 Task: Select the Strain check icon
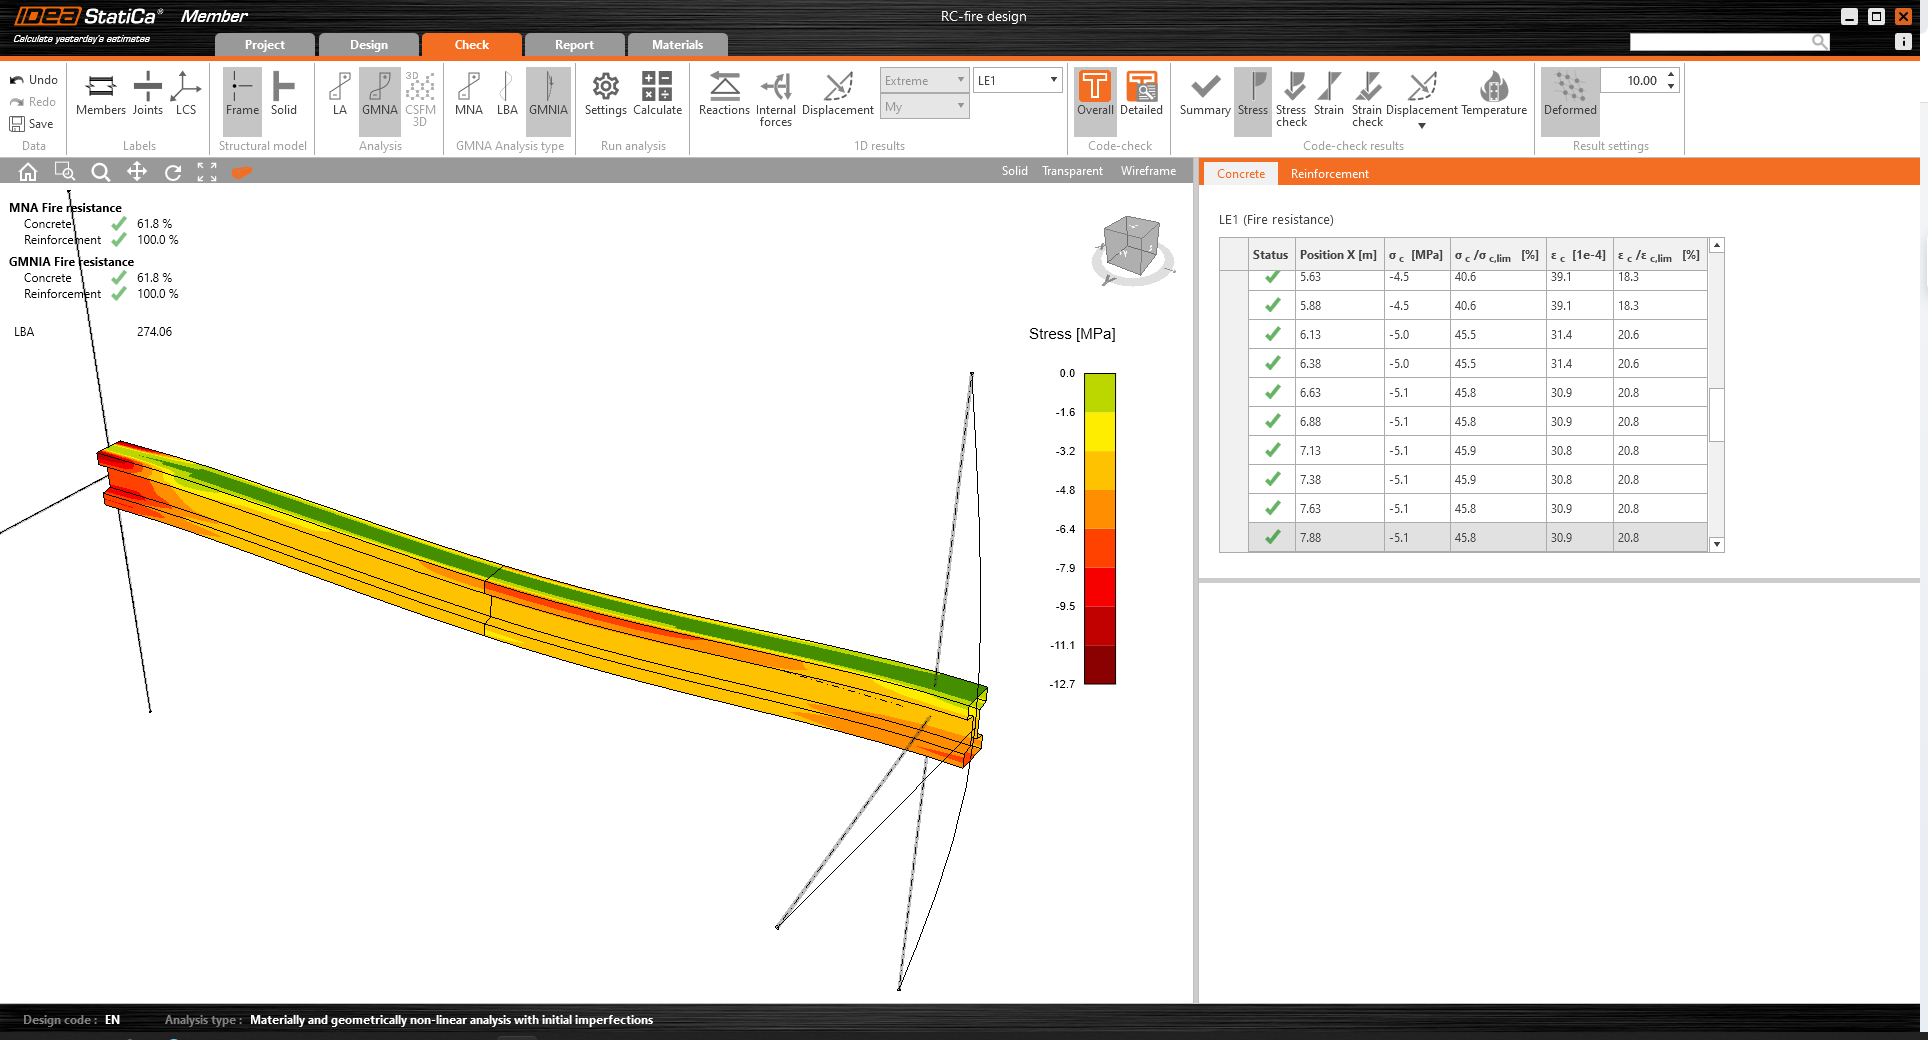1366,98
